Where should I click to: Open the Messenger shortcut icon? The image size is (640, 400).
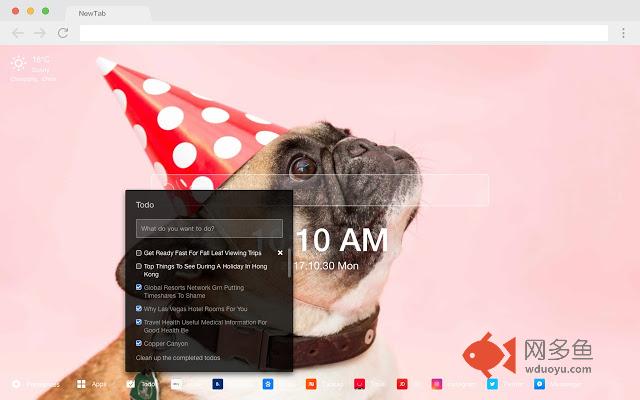click(539, 384)
